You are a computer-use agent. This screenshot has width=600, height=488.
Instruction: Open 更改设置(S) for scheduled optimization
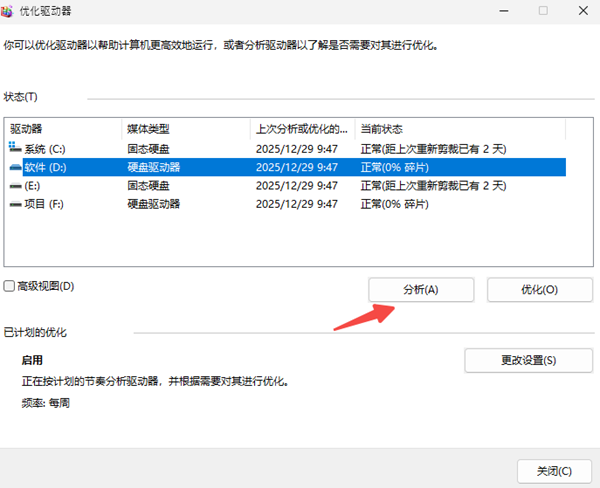coord(528,360)
